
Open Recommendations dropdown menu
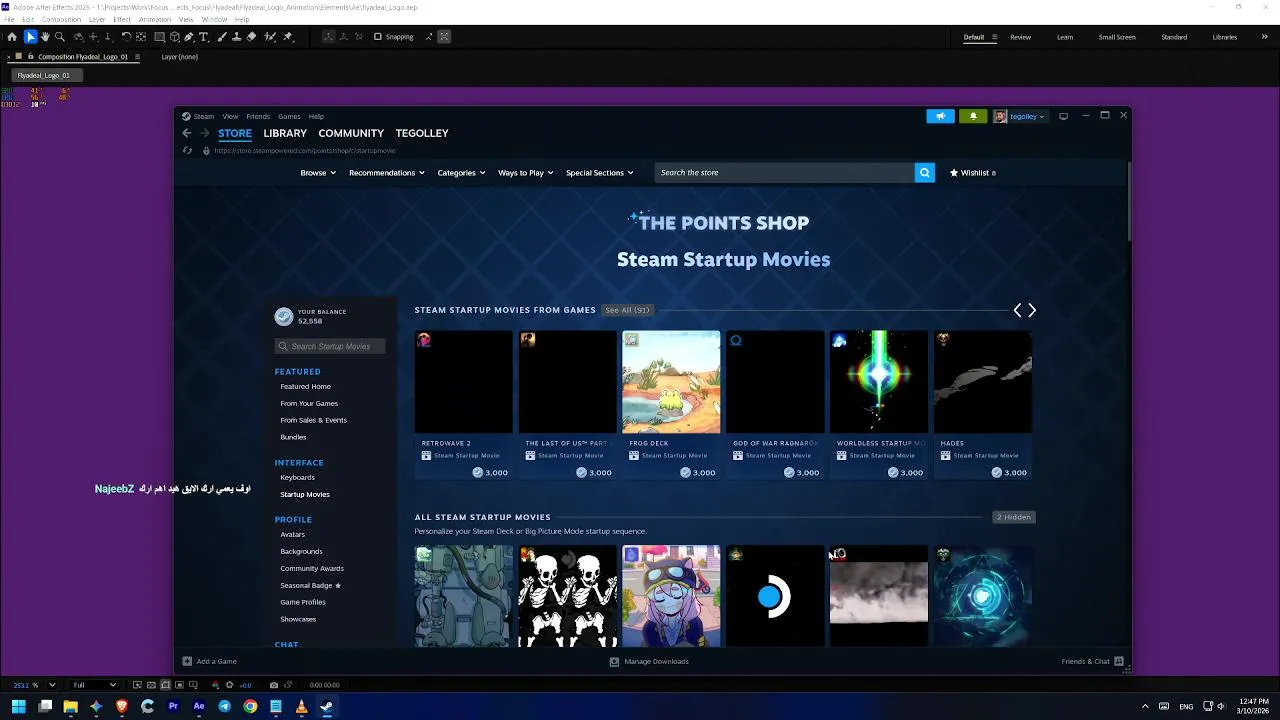[386, 173]
